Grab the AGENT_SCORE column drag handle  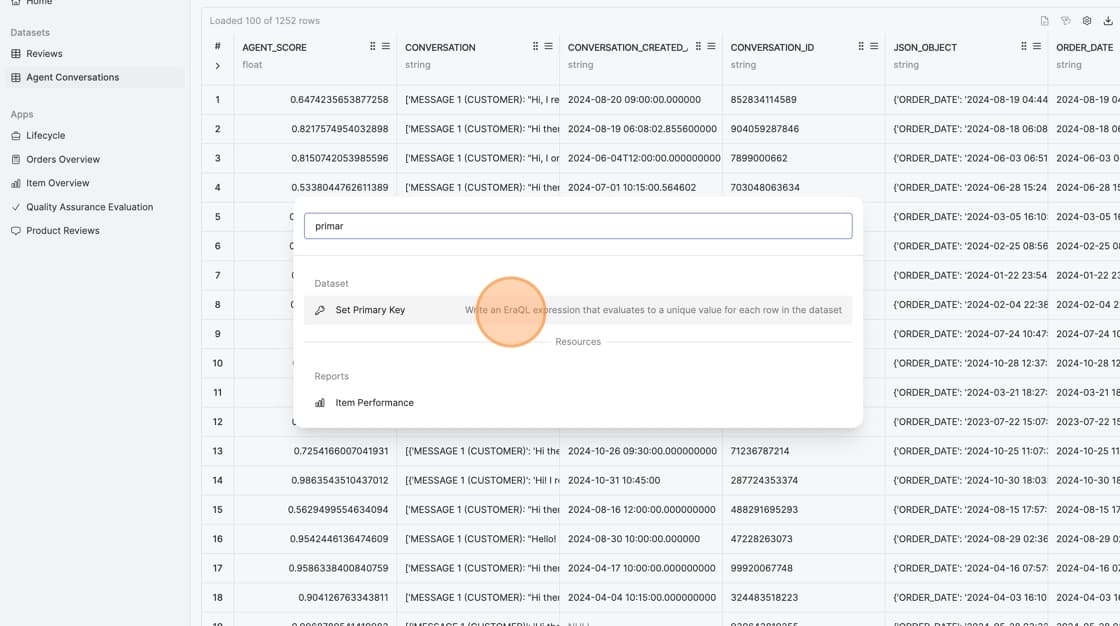point(373,47)
